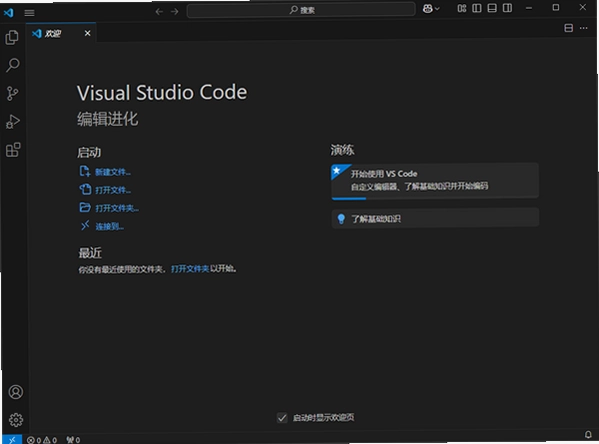This screenshot has width=599, height=444.
Task: Toggle bottom panel visibility
Action: click(x=492, y=8)
